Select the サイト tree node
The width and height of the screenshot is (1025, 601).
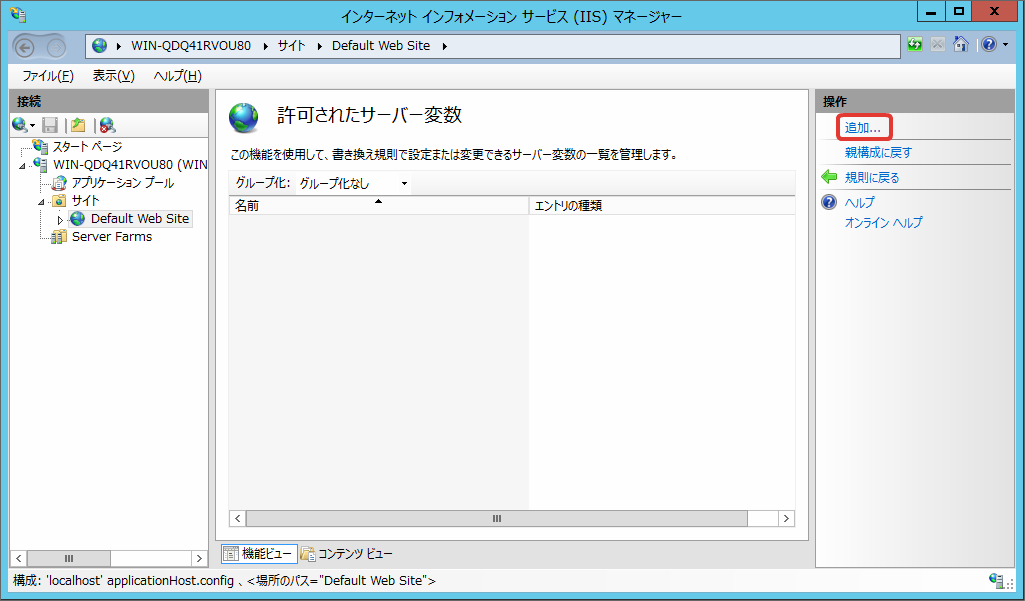click(x=86, y=200)
